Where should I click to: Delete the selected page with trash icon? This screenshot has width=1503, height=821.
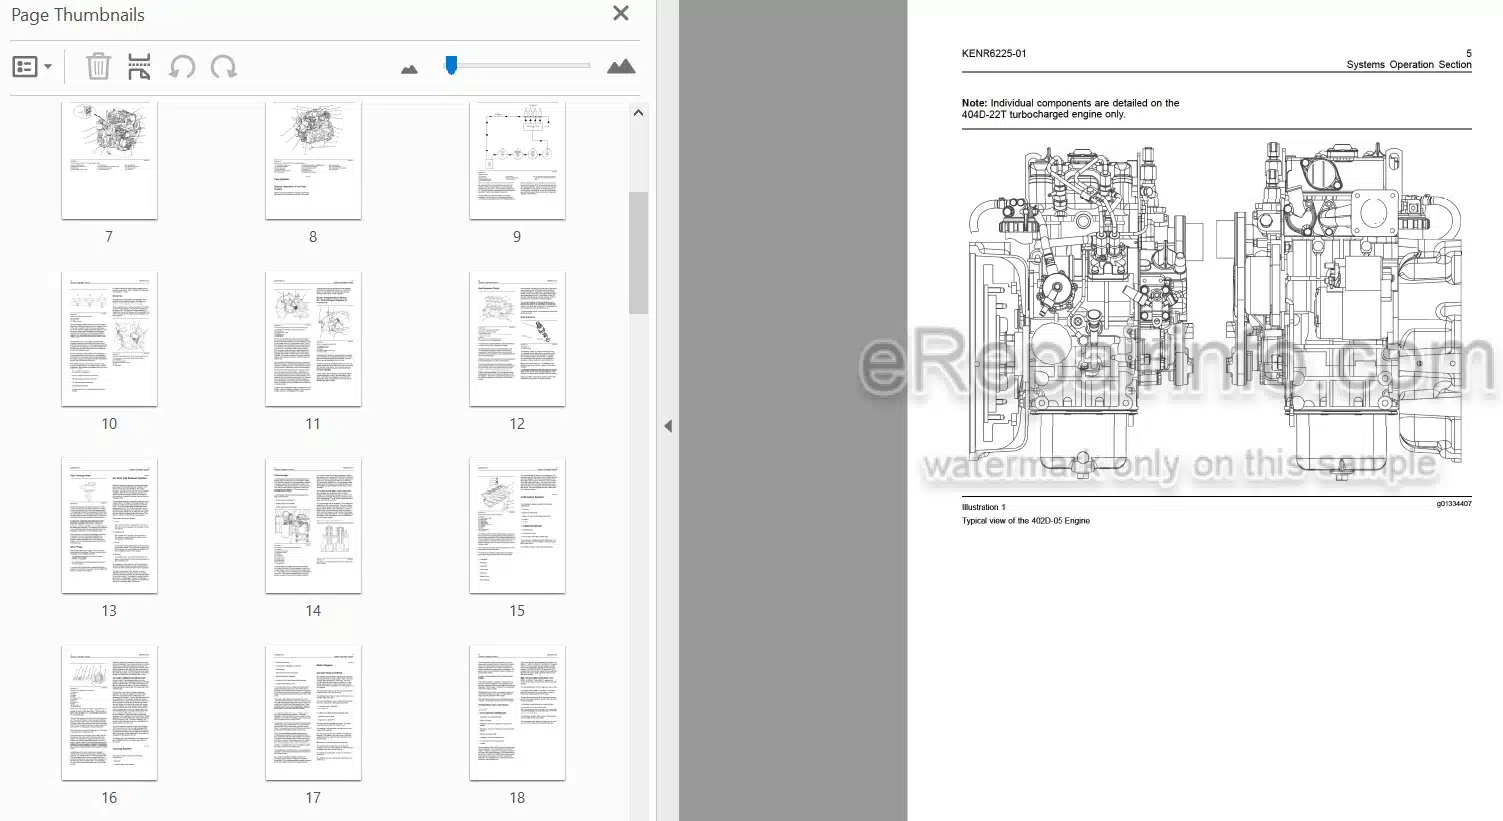[98, 67]
